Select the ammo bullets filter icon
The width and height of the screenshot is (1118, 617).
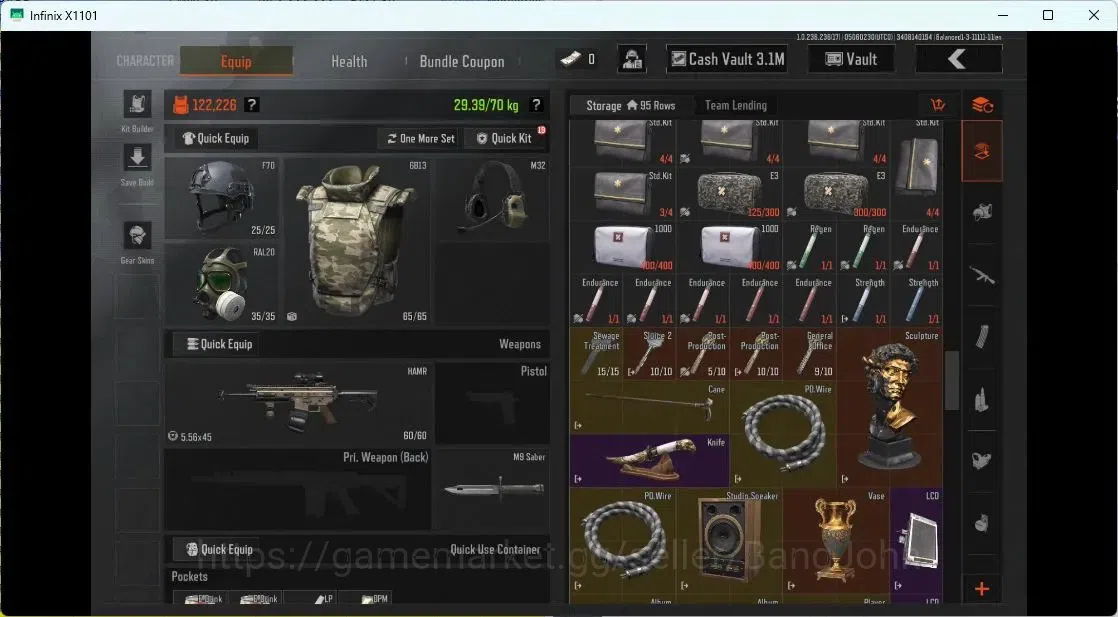982,399
